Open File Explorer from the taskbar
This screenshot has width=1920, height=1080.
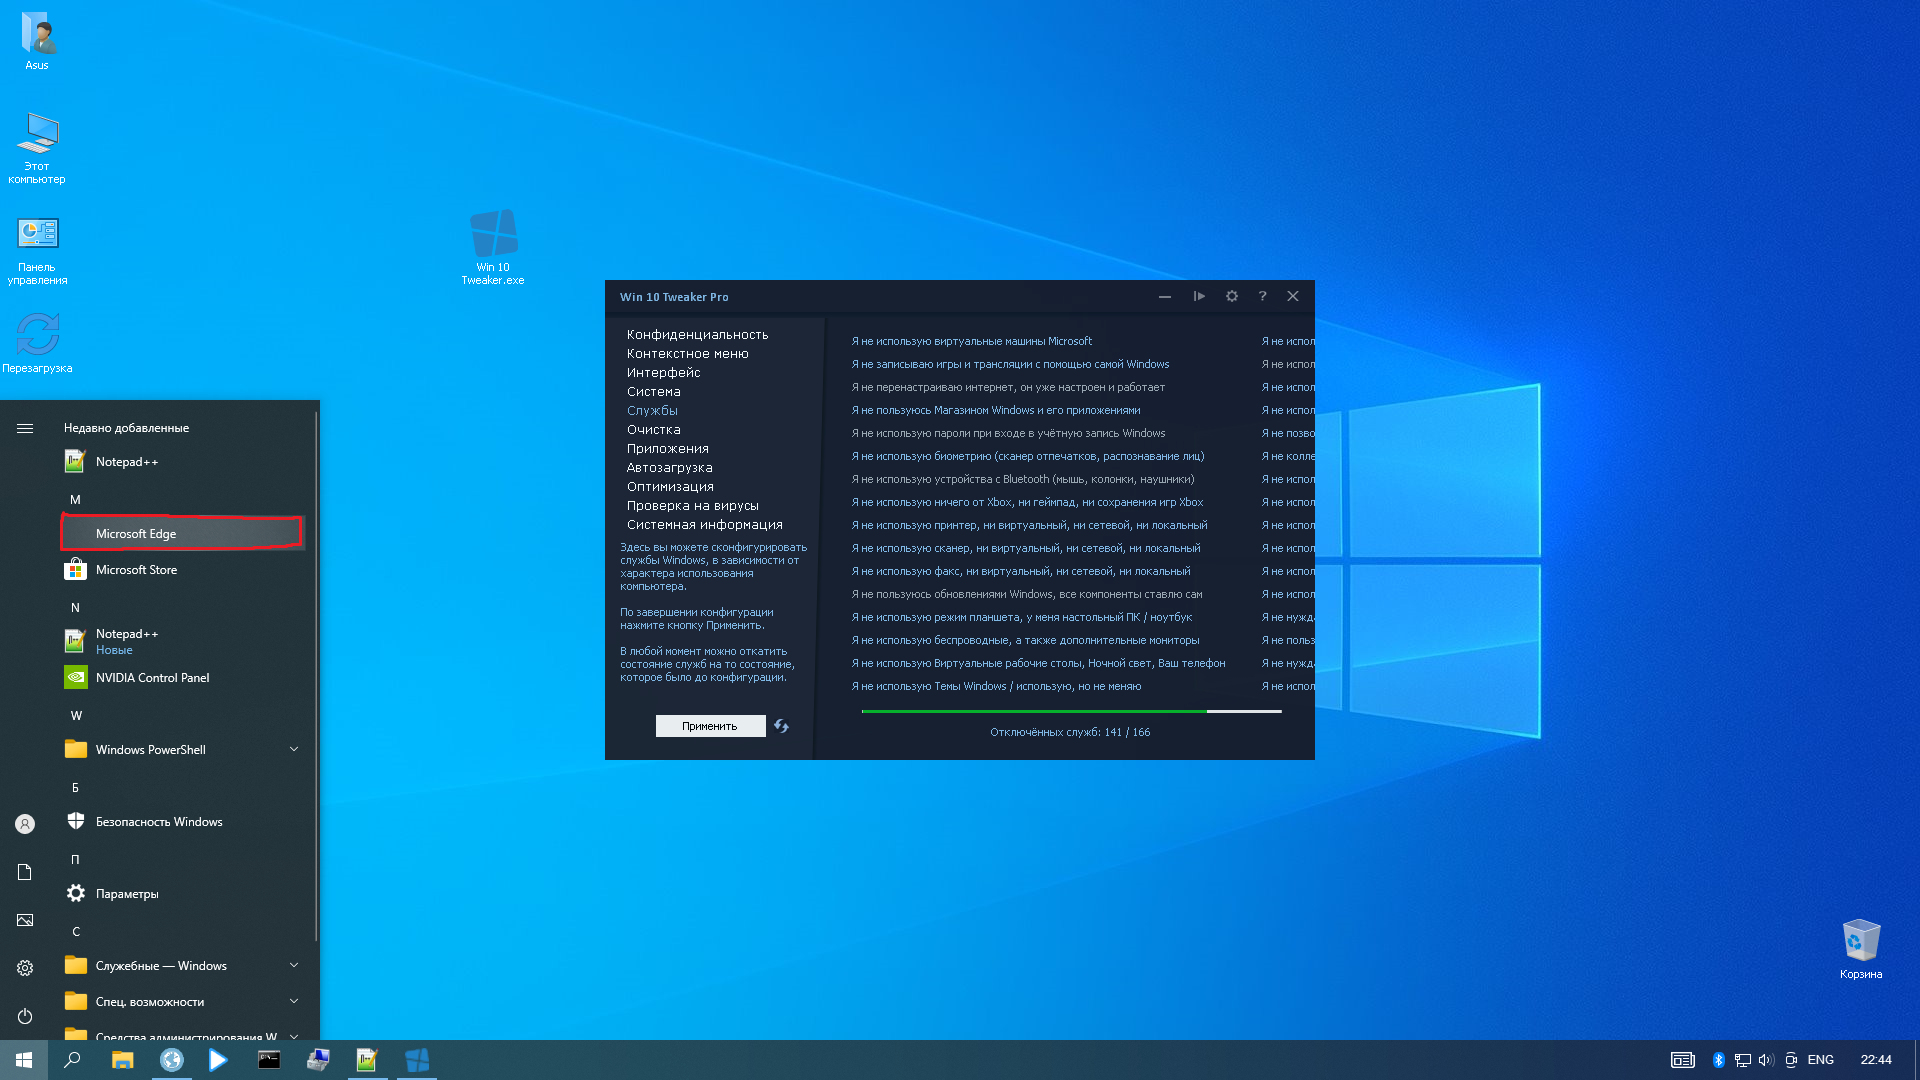click(x=122, y=1060)
